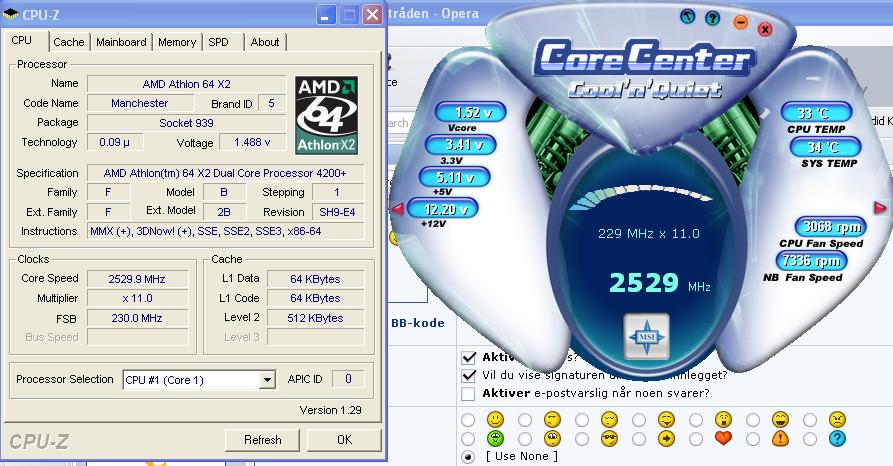Switch to the Cache tab
Screen dimensions: 893x466
pyautogui.click(x=69, y=42)
